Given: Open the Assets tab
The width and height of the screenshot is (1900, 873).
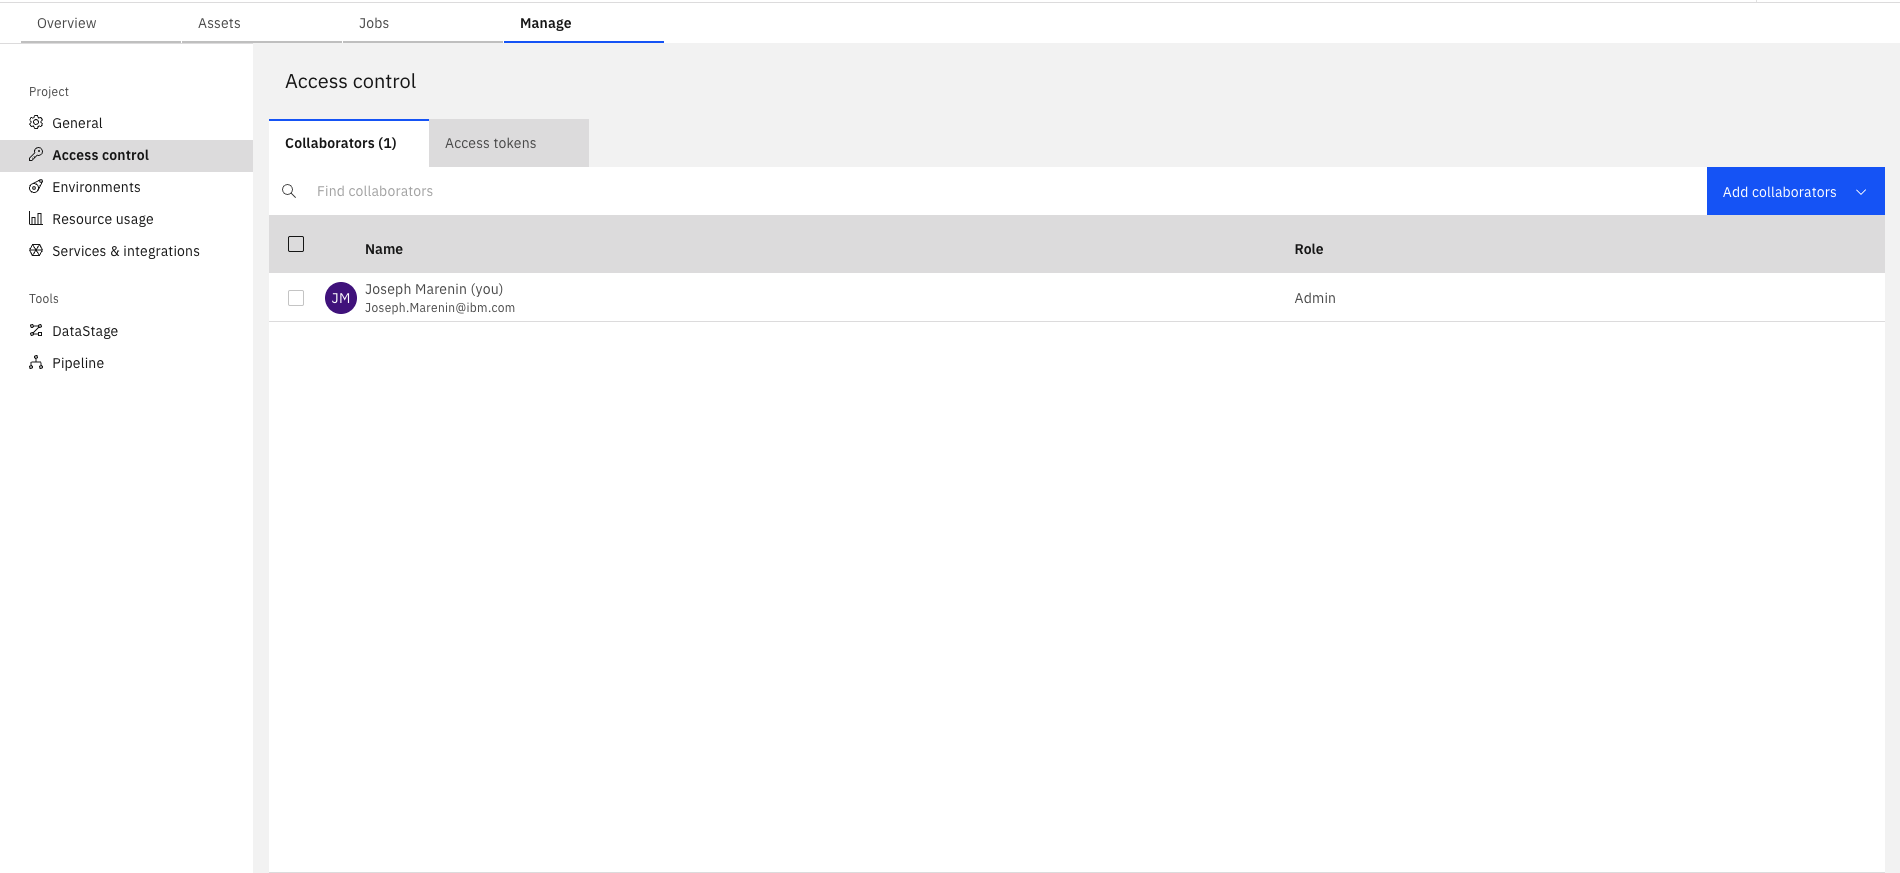Looking at the screenshot, I should click(219, 23).
